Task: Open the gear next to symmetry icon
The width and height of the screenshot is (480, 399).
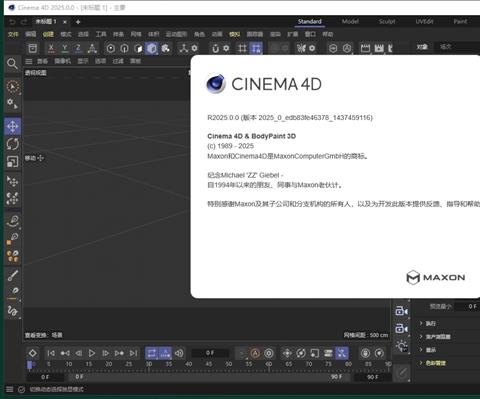Action: (x=312, y=48)
